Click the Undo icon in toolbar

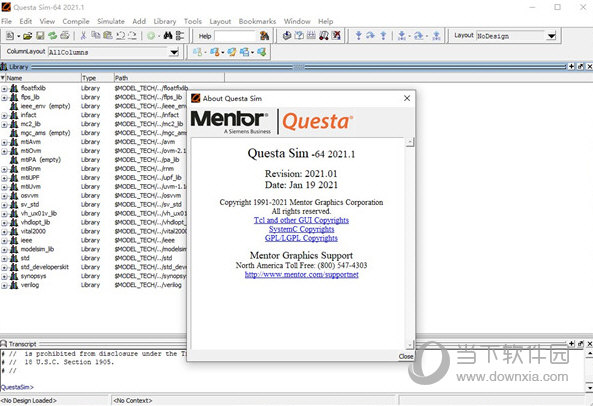coord(121,36)
